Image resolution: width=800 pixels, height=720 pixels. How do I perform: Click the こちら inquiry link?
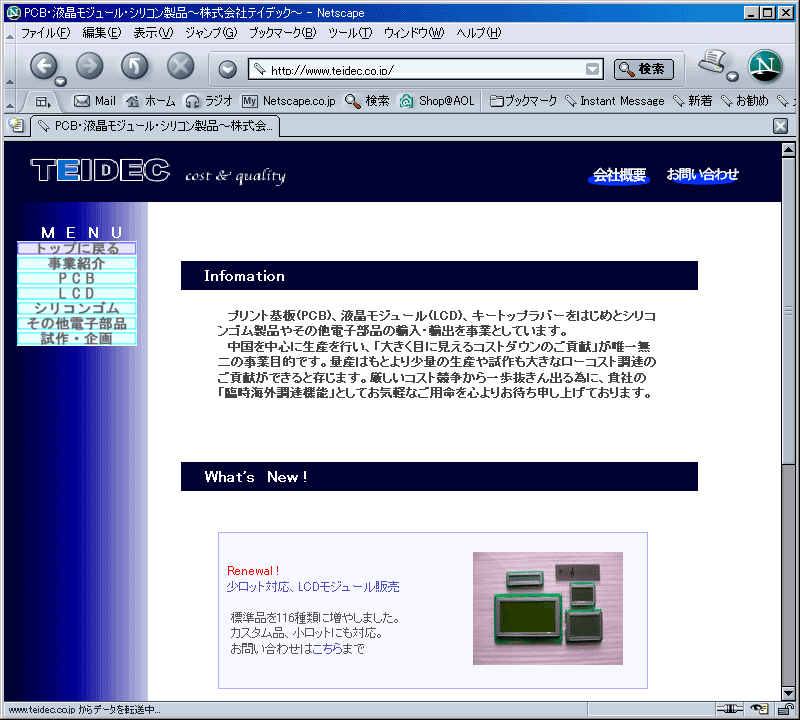pos(327,649)
